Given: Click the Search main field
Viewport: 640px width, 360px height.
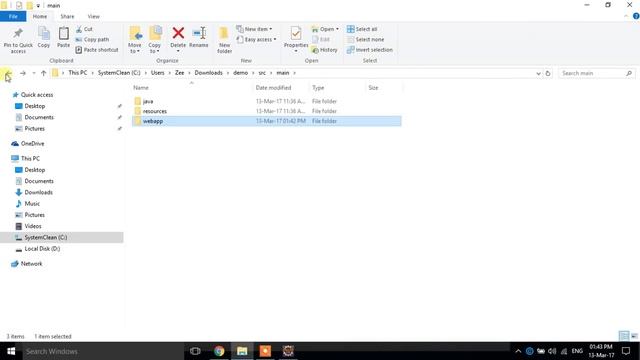Looking at the screenshot, I should click(596, 73).
